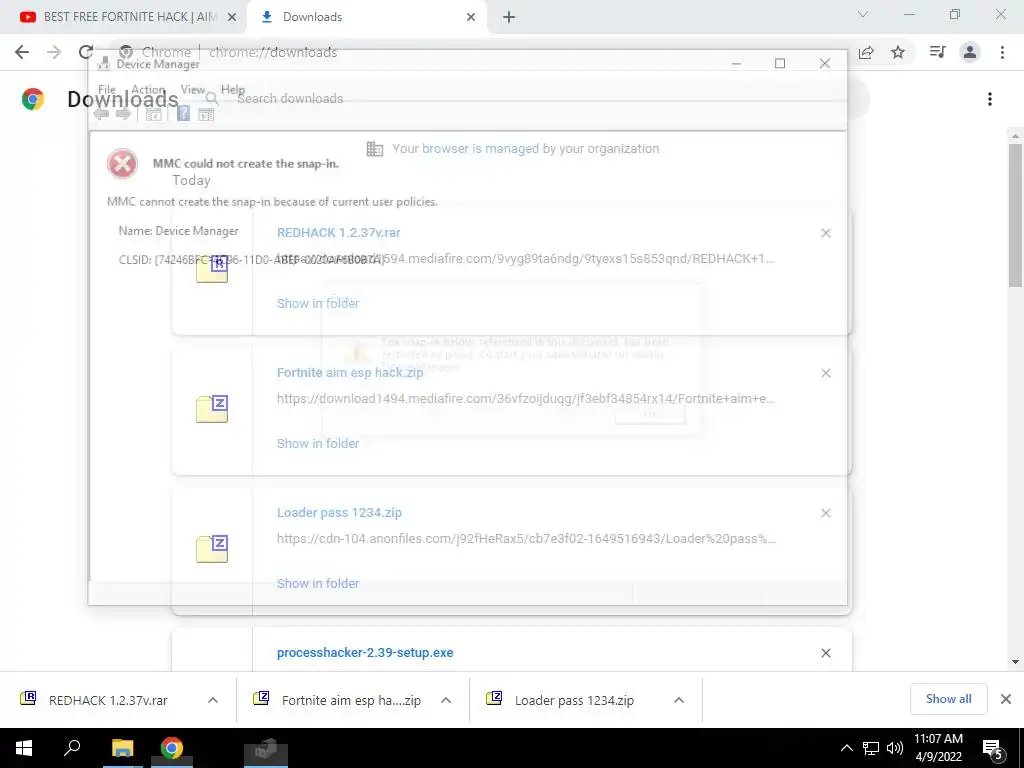
Task: Open the Chrome profile avatar icon
Action: click(970, 52)
